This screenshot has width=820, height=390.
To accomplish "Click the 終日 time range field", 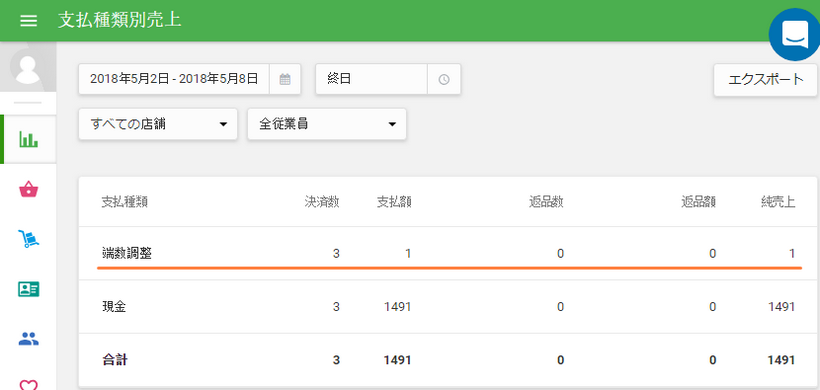I will click(372, 79).
